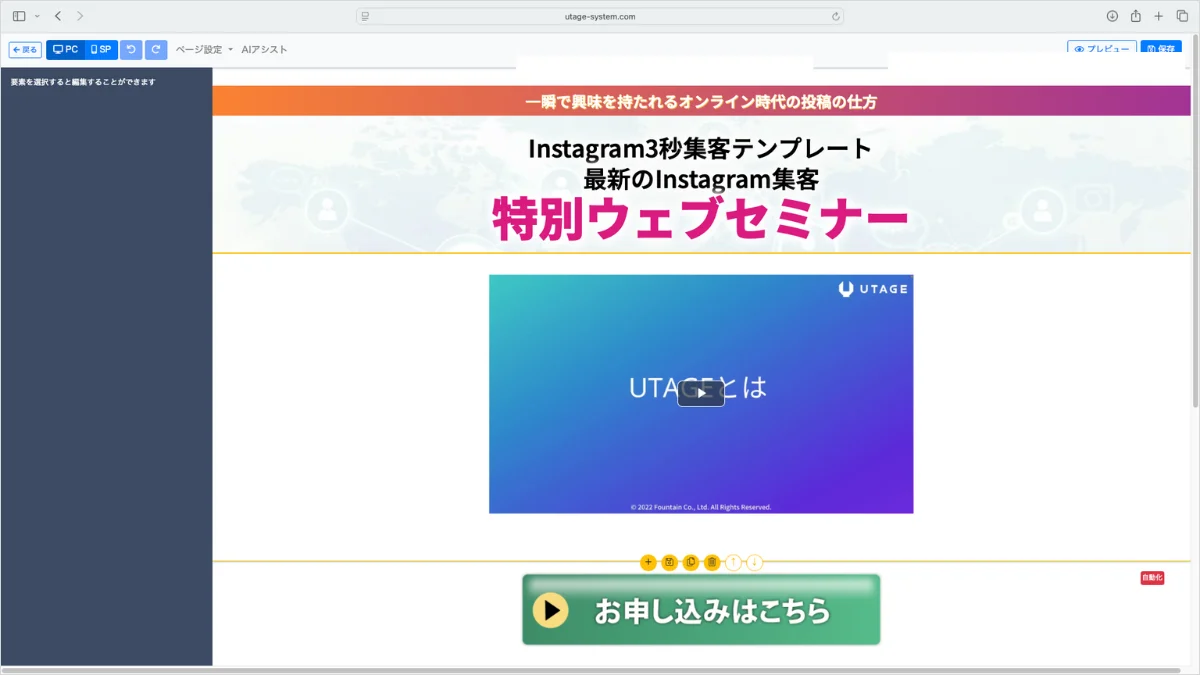
Task: Open a new Safari tab
Action: pos(1159,16)
